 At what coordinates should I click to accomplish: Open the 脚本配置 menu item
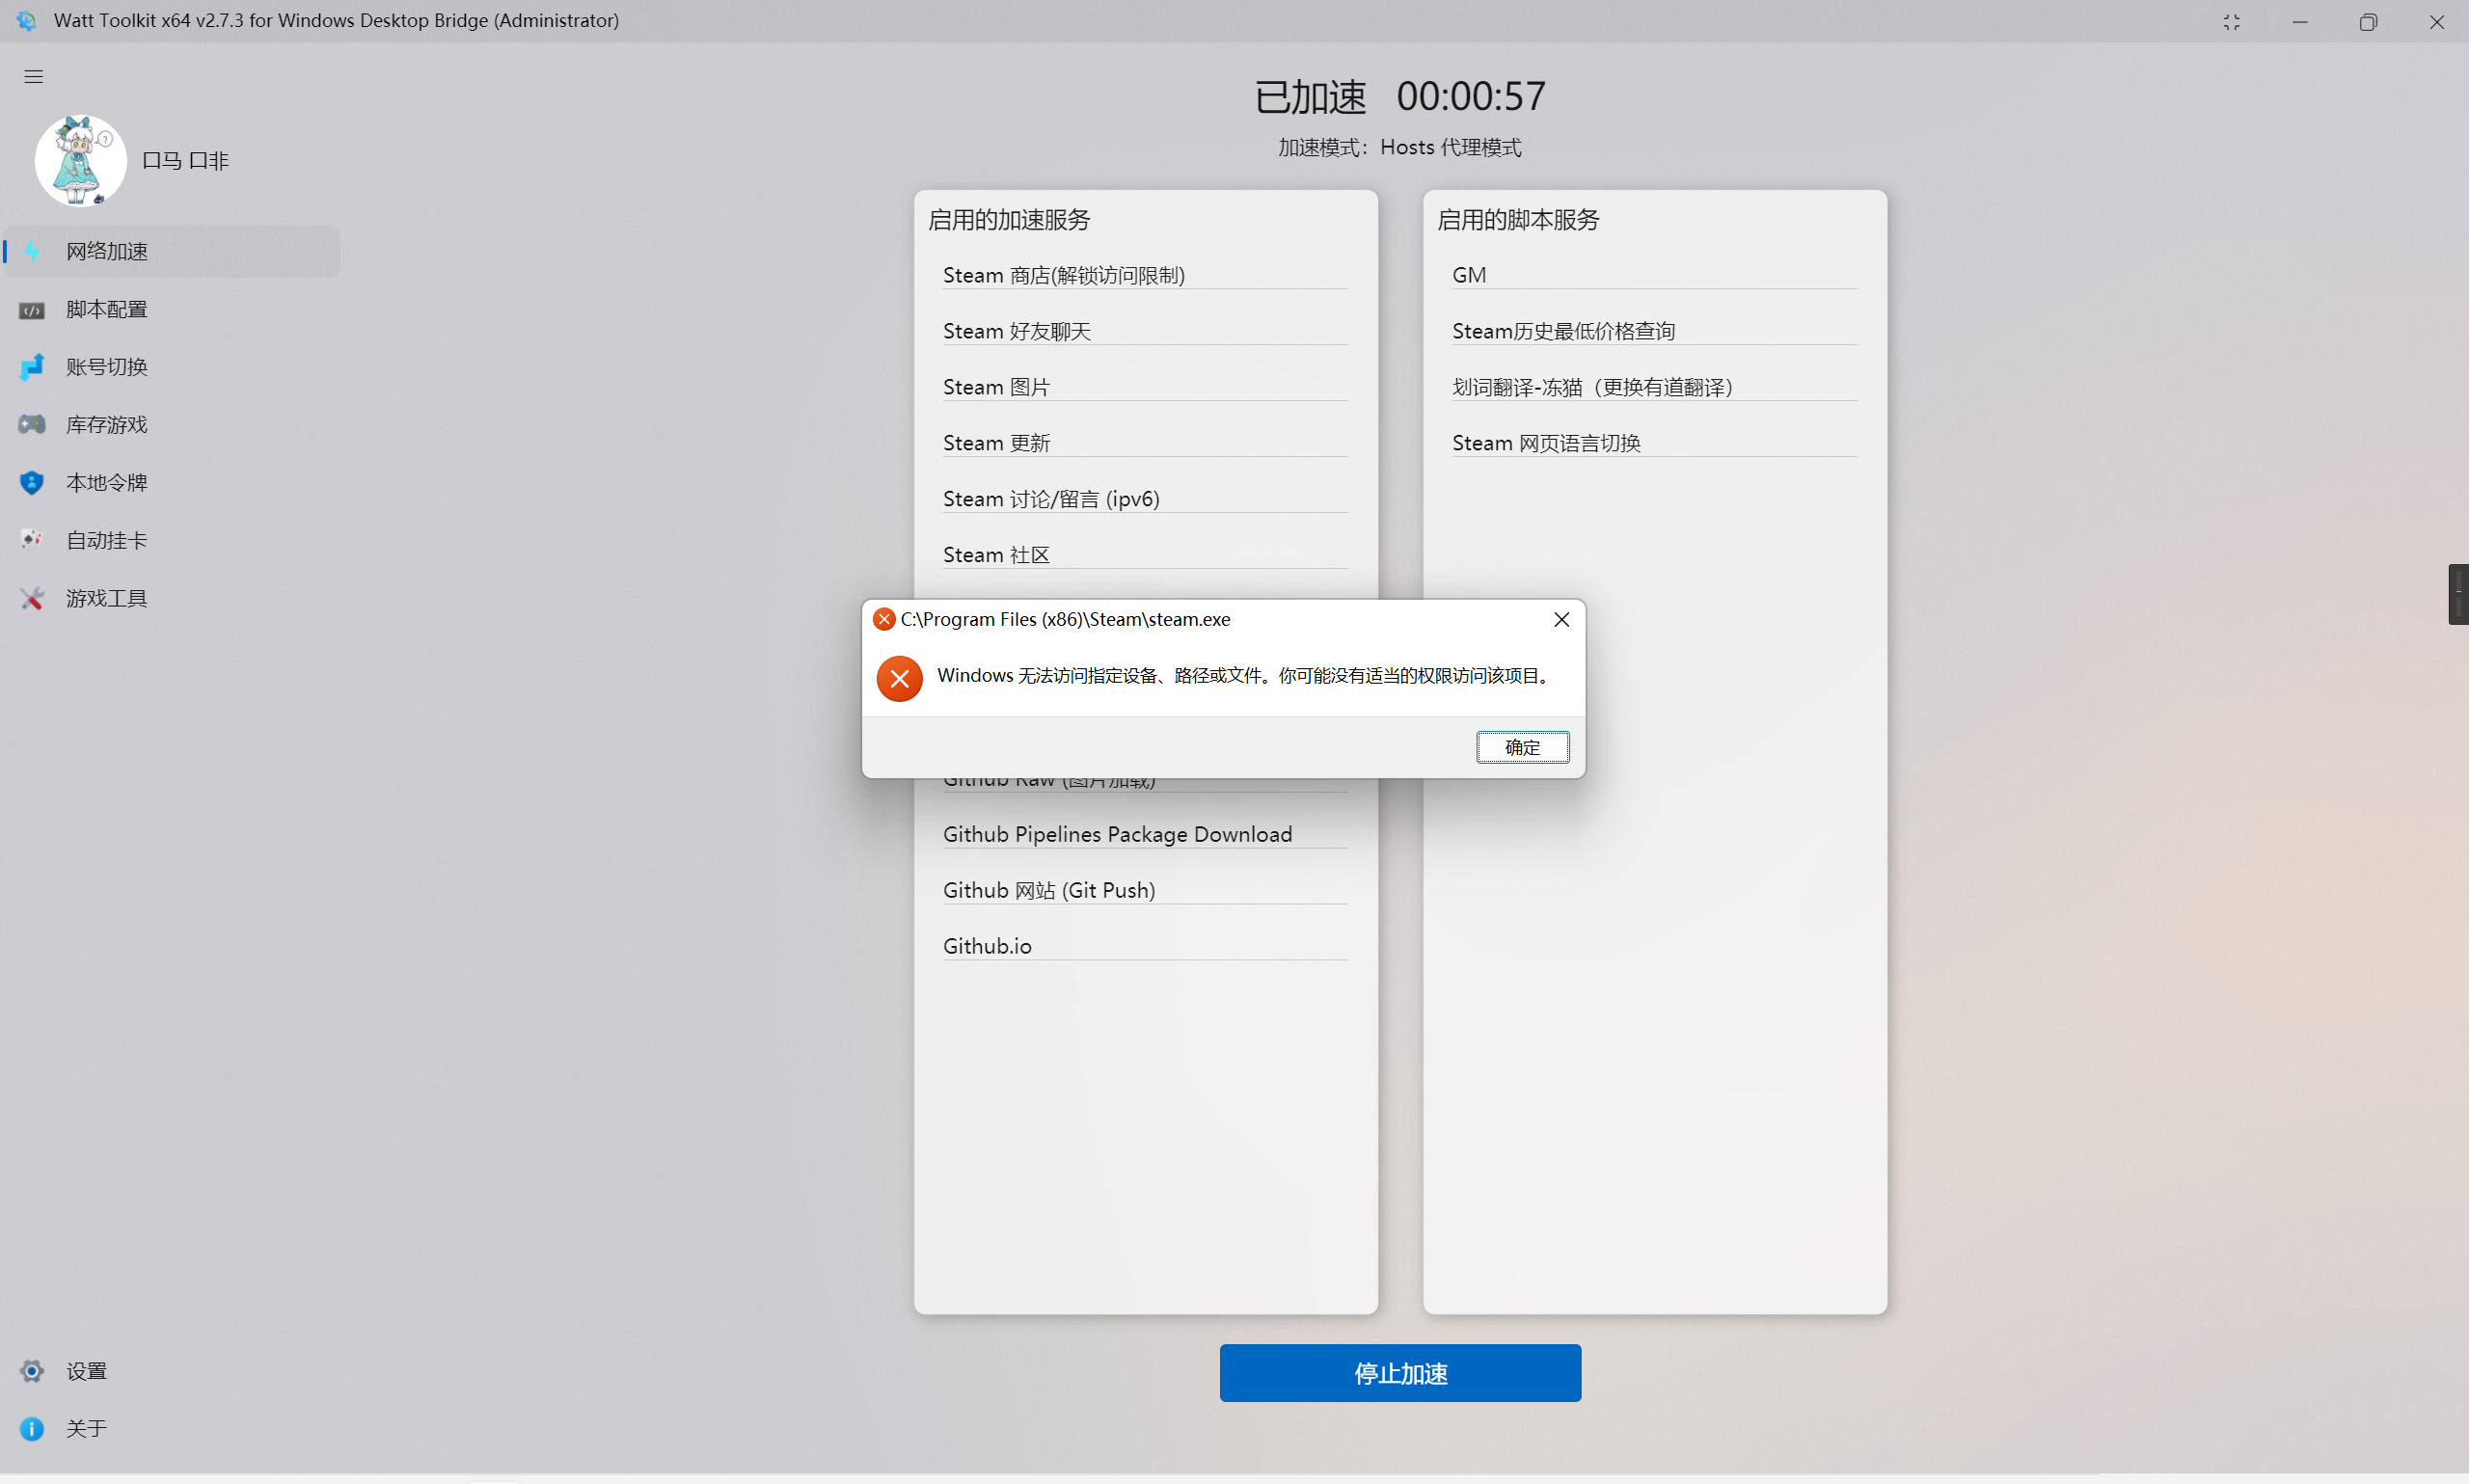(172, 309)
